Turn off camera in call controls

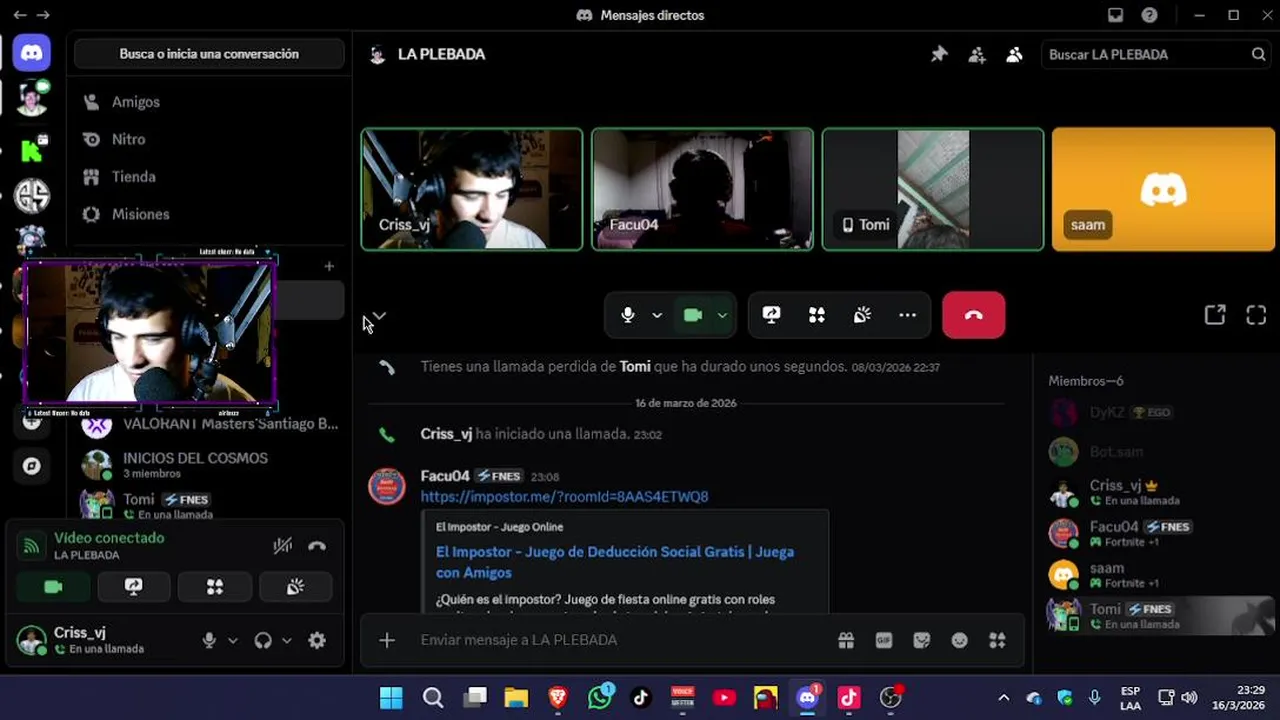[x=693, y=315]
